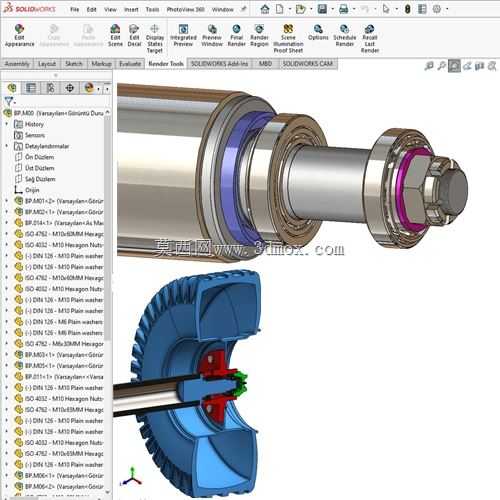Expand the BP.M03<1> subassembly
Image resolution: width=500 pixels, height=500 pixels.
click(6, 355)
